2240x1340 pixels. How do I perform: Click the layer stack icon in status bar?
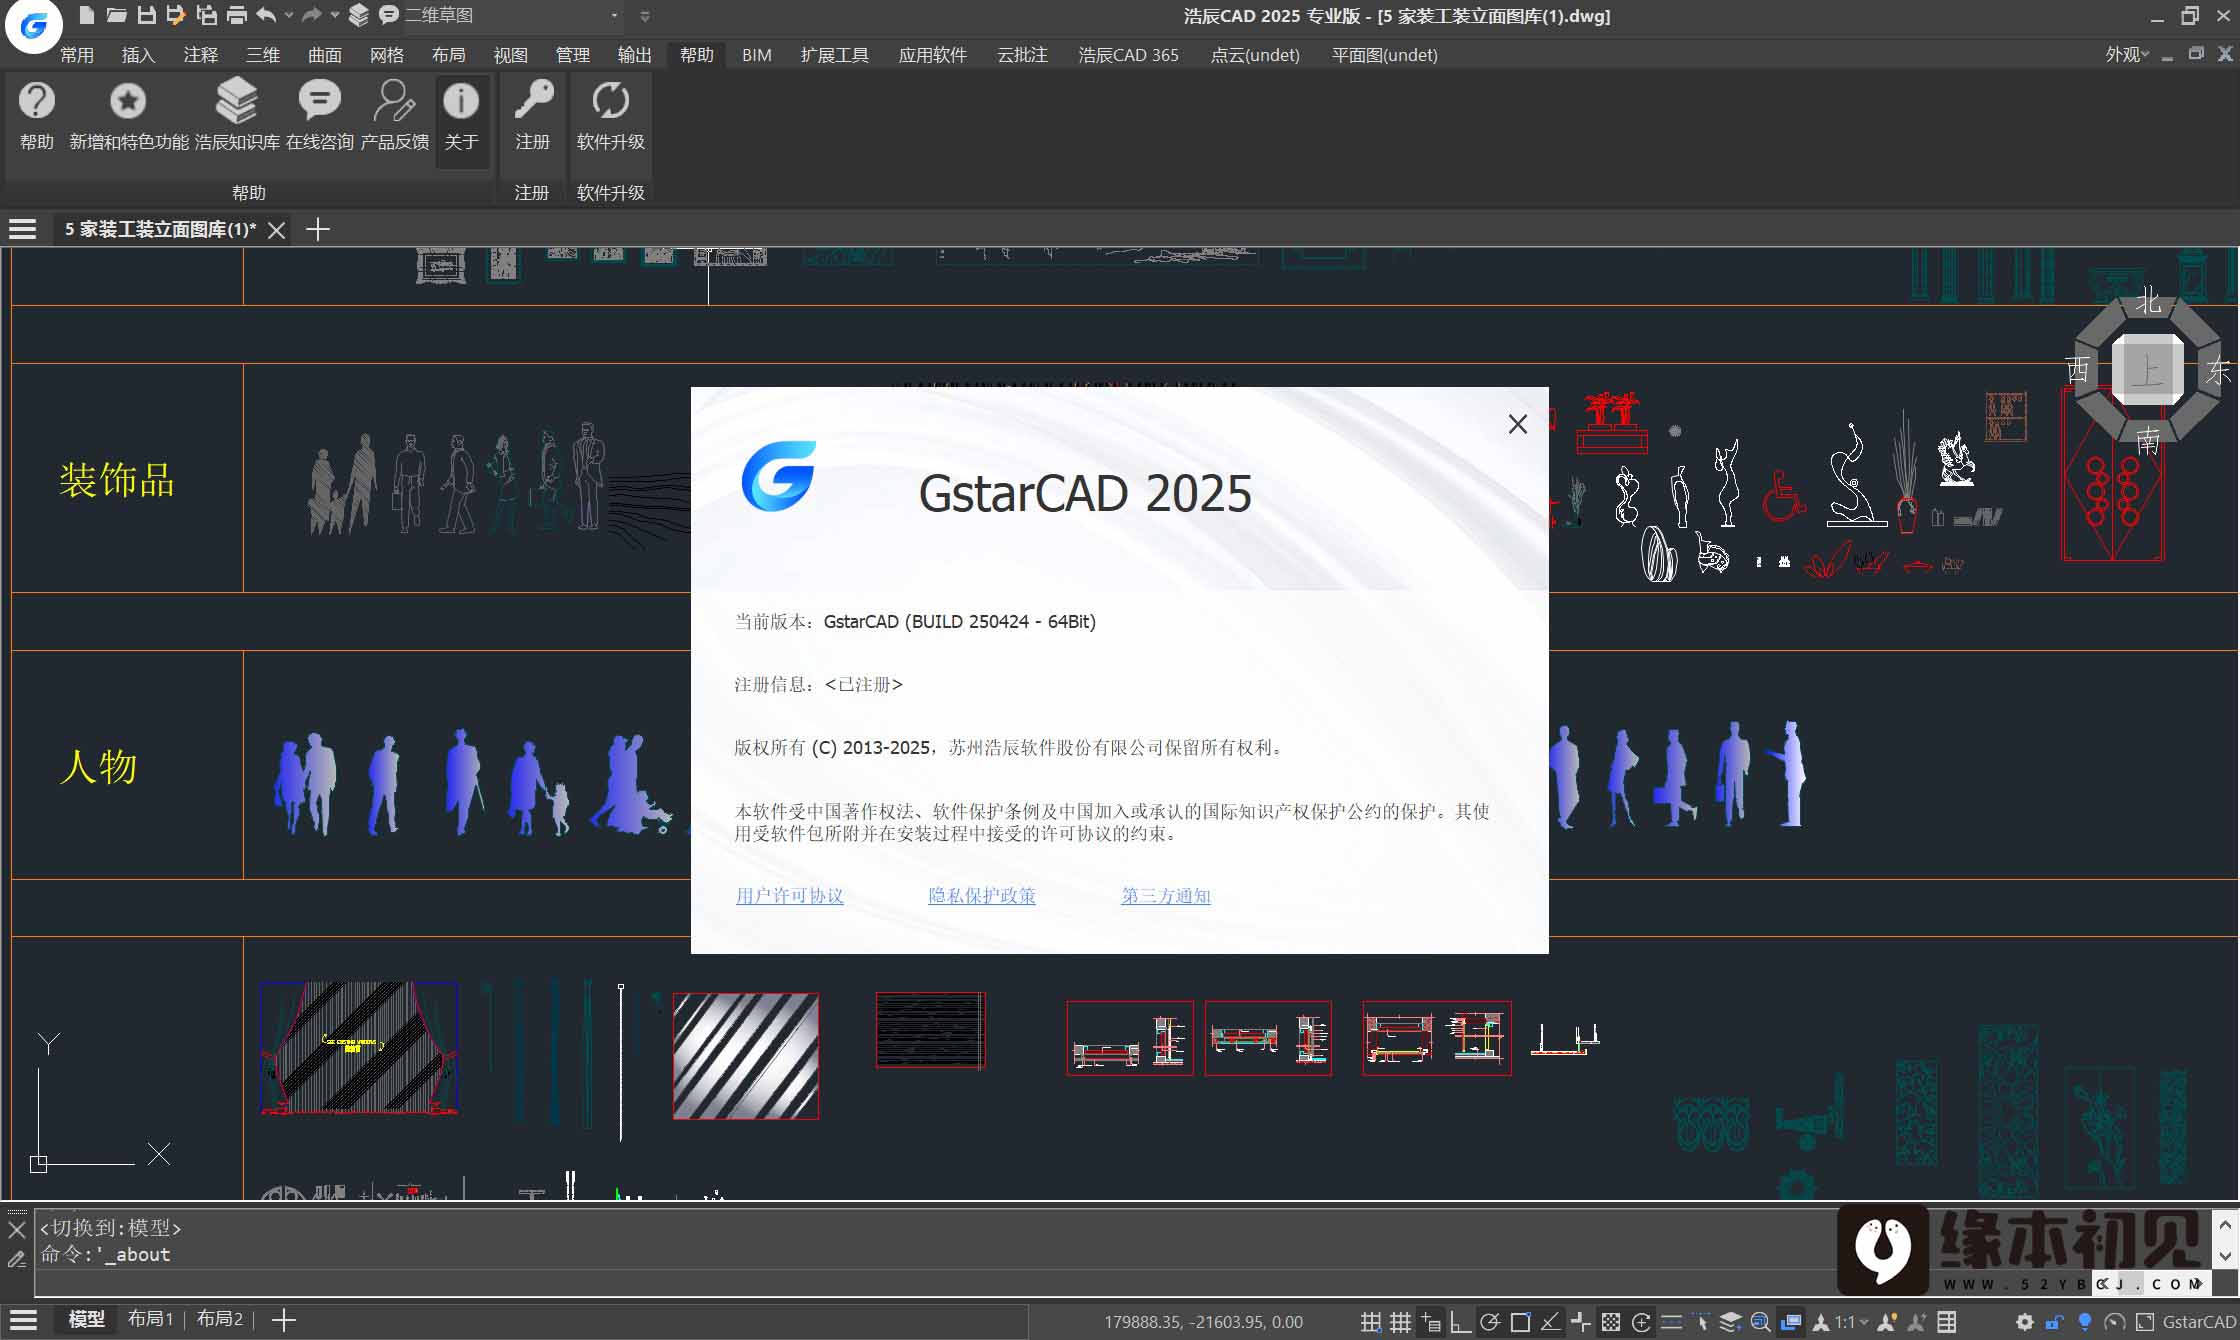pyautogui.click(x=1730, y=1322)
